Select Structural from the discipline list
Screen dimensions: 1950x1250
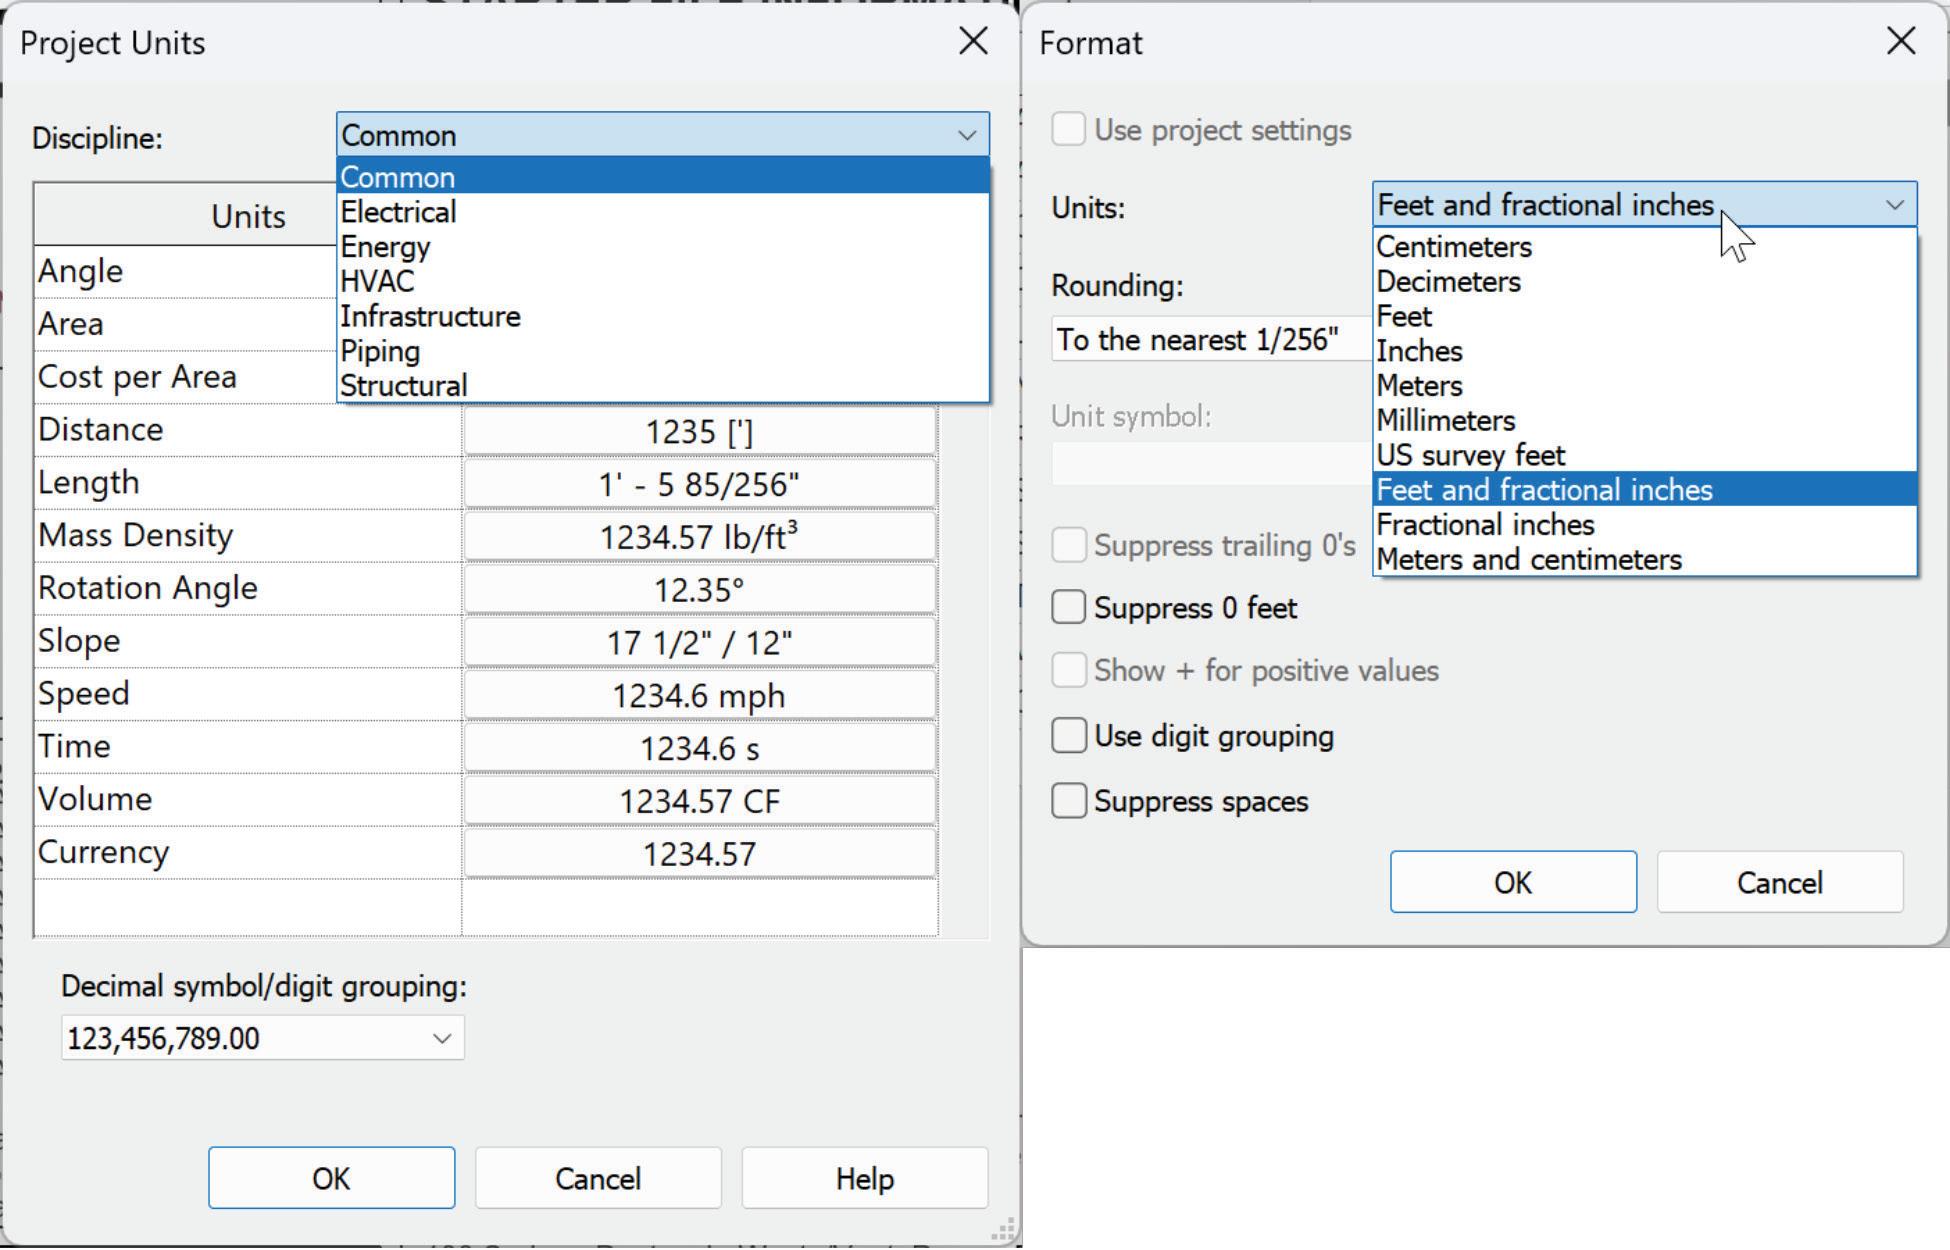click(404, 386)
